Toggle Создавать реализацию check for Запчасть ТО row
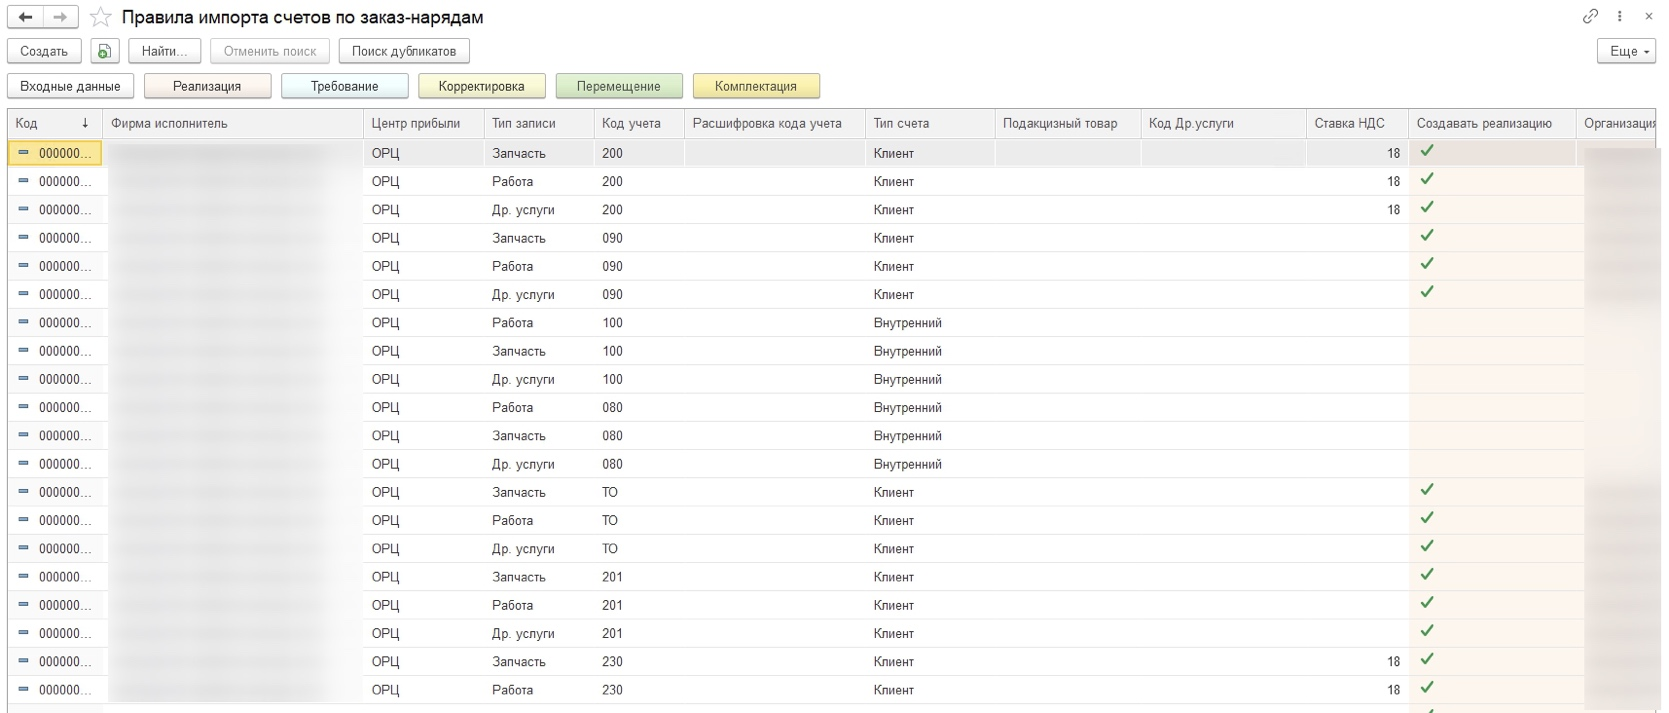Viewport: 1669px width, 713px height. tap(1427, 490)
